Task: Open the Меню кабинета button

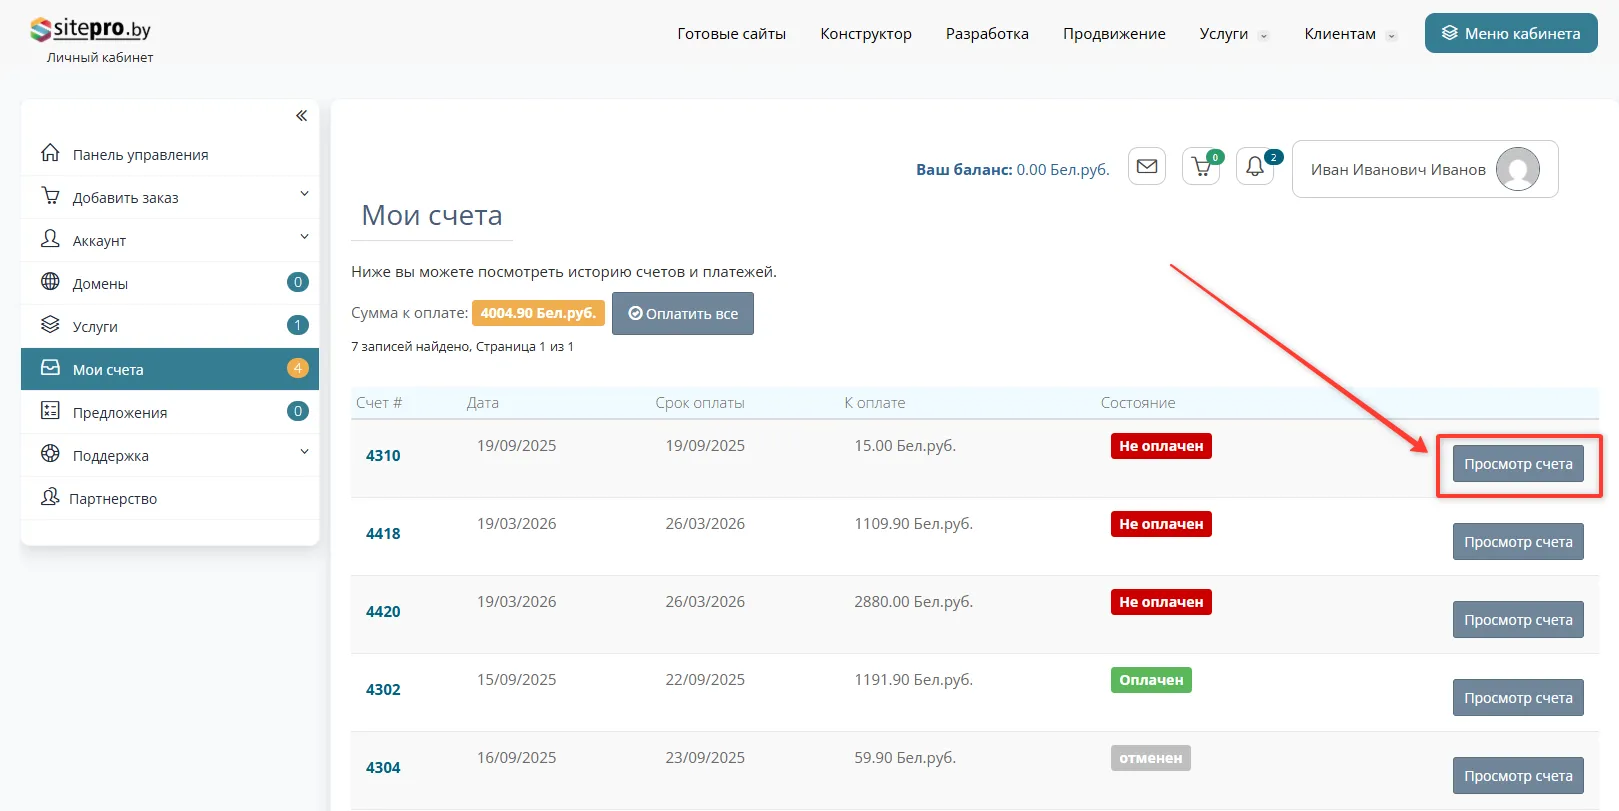Action: [x=1510, y=34]
